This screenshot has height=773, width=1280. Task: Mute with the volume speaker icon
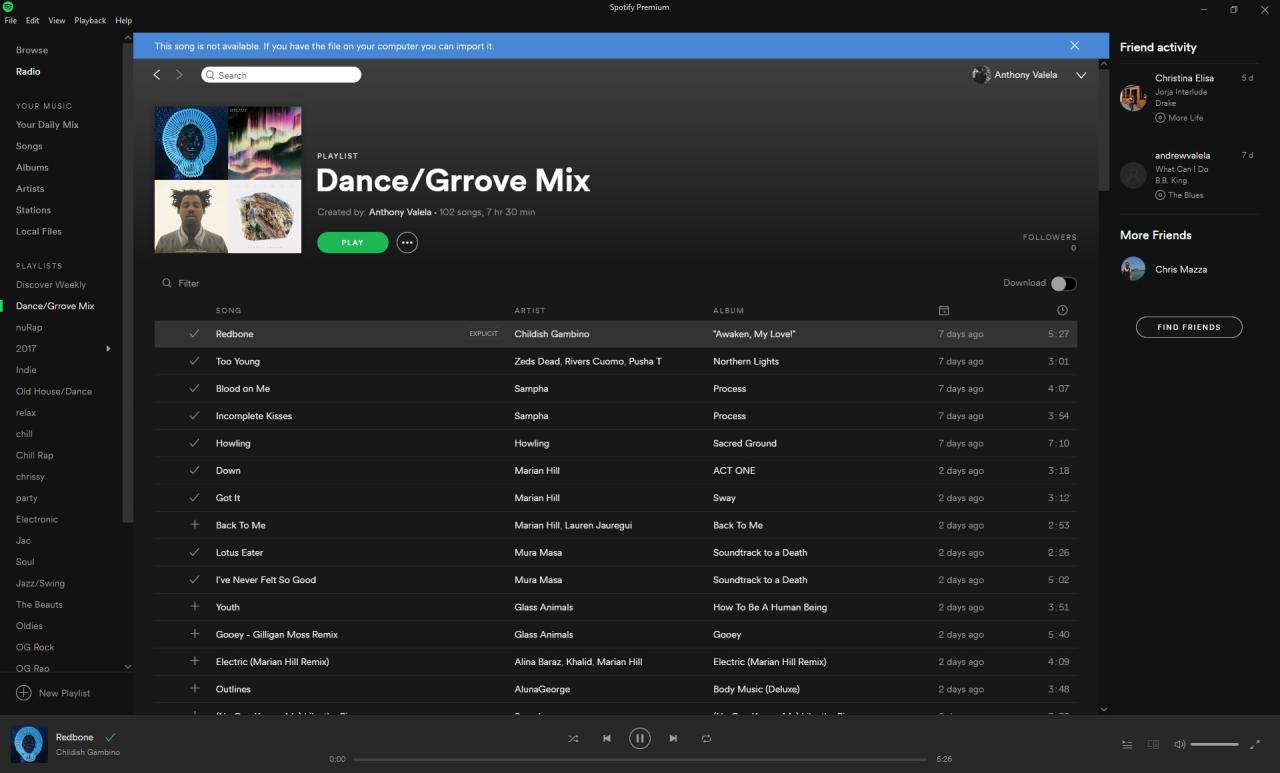point(1179,744)
